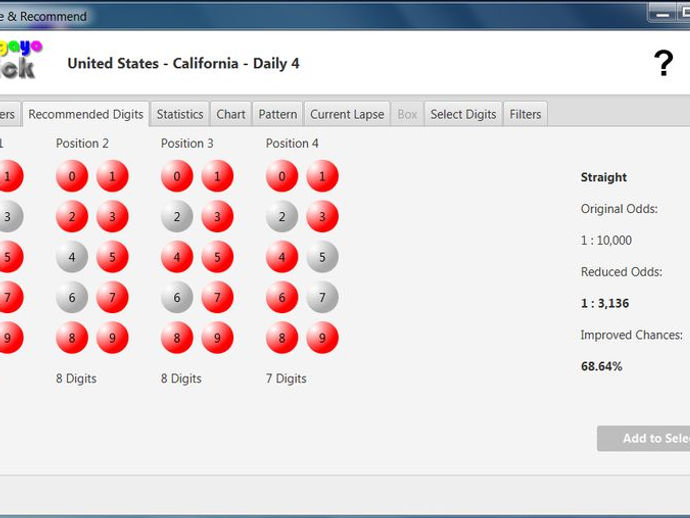
Task: Toggle digit 4 ball in Position 4
Action: click(x=282, y=257)
